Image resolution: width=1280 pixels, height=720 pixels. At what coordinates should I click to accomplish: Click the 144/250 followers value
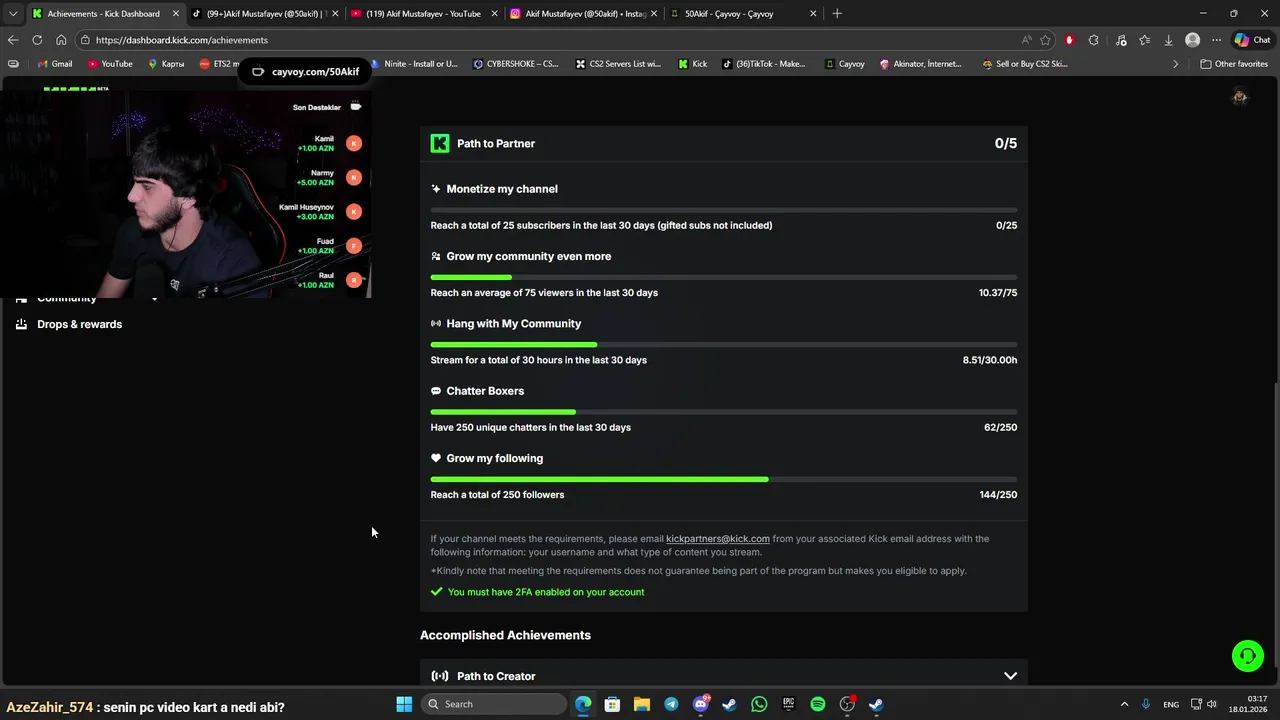[998, 495]
